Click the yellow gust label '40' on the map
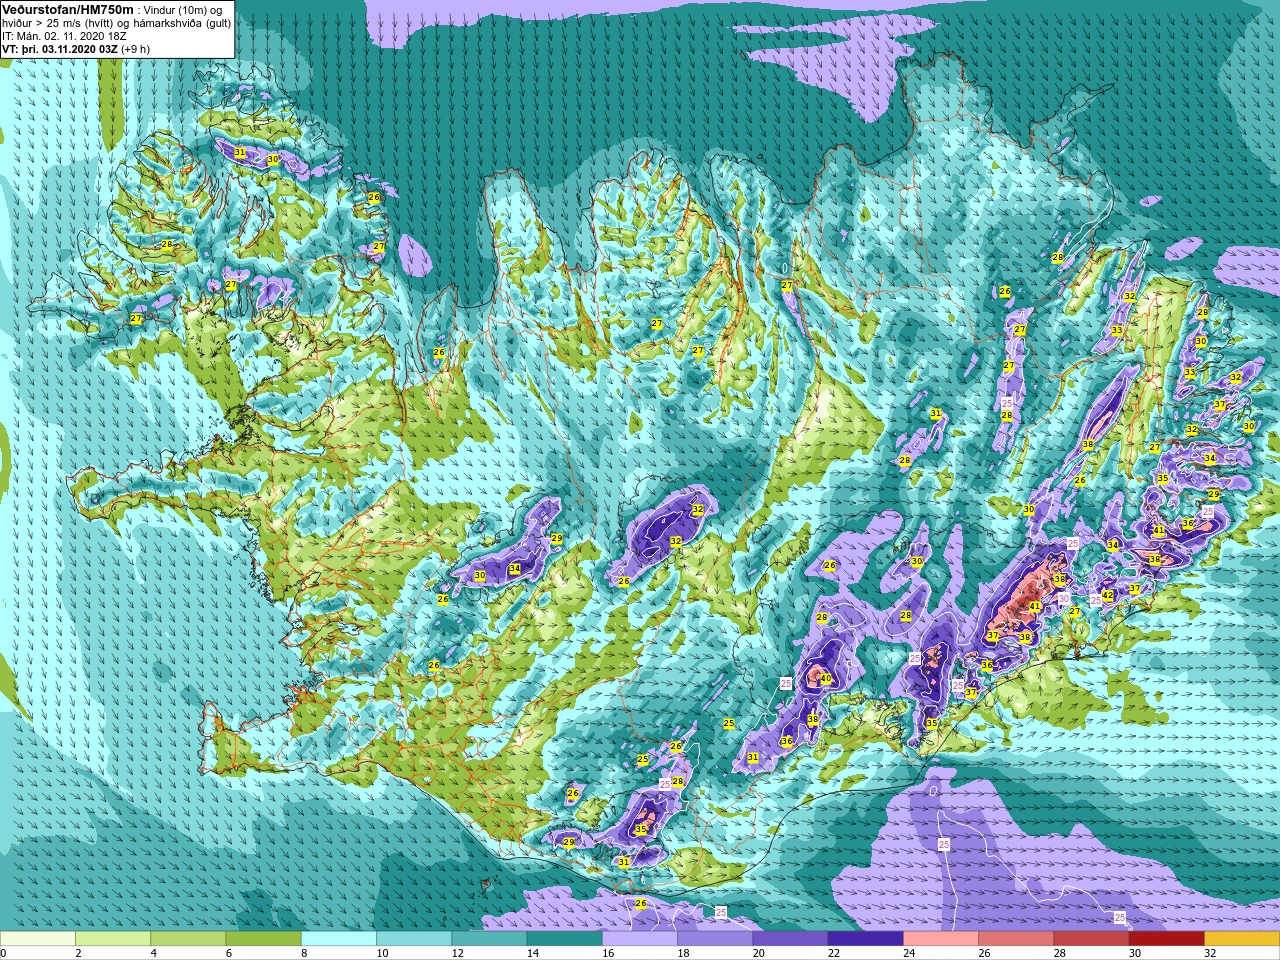Image resolution: width=1280 pixels, height=960 pixels. 825,679
